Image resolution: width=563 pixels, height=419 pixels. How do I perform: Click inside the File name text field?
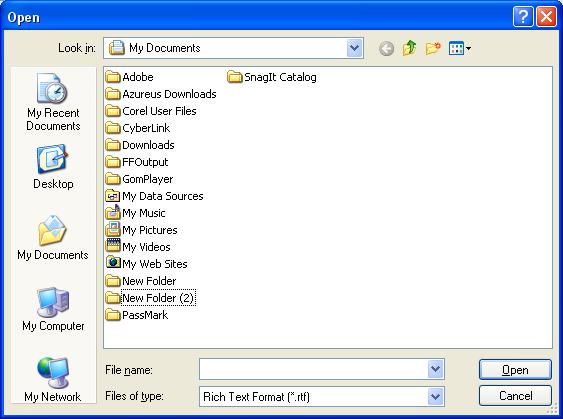[x=313, y=369]
